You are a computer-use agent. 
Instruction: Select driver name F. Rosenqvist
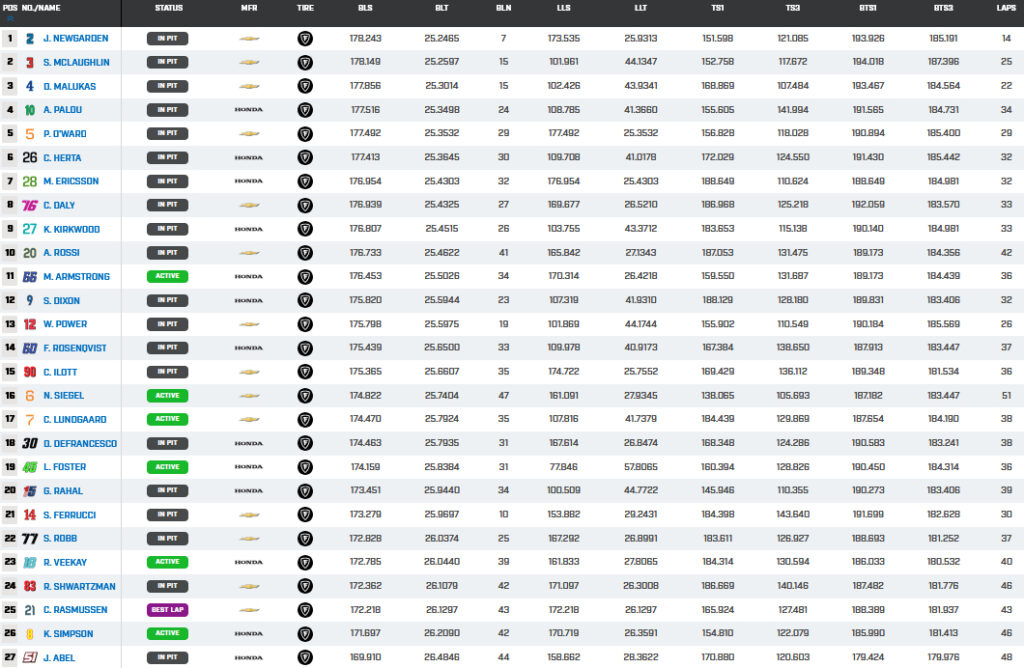click(x=74, y=348)
